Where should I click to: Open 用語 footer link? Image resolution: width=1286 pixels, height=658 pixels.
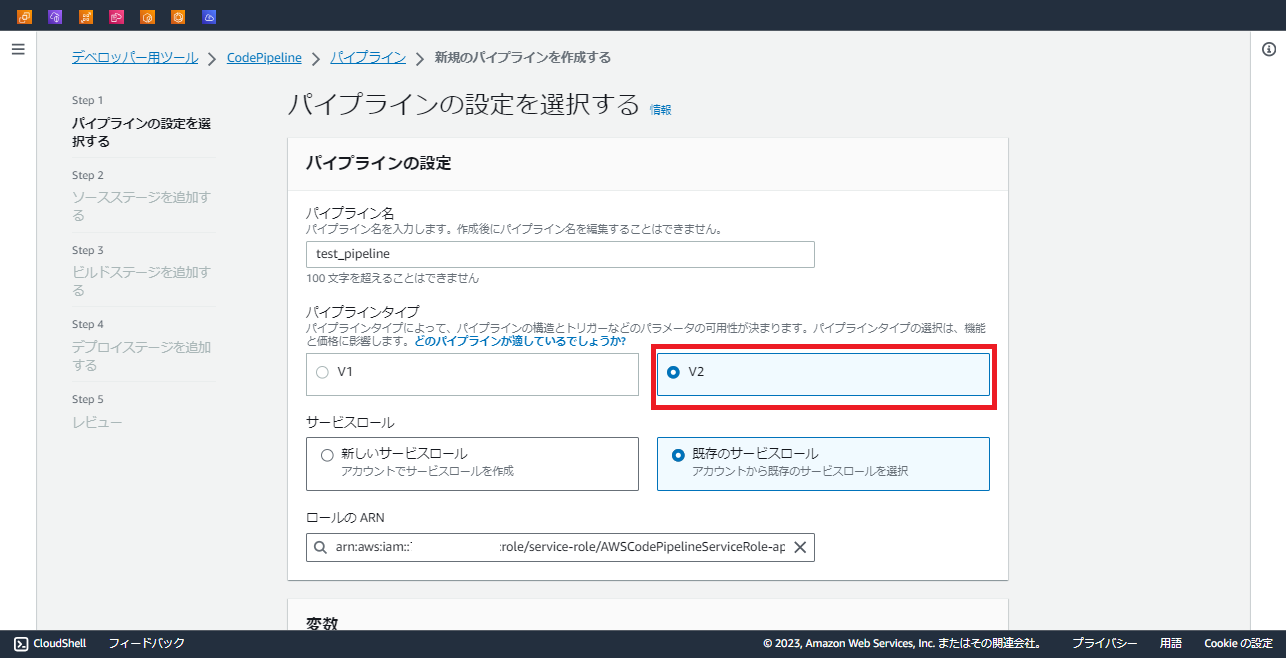point(1171,643)
